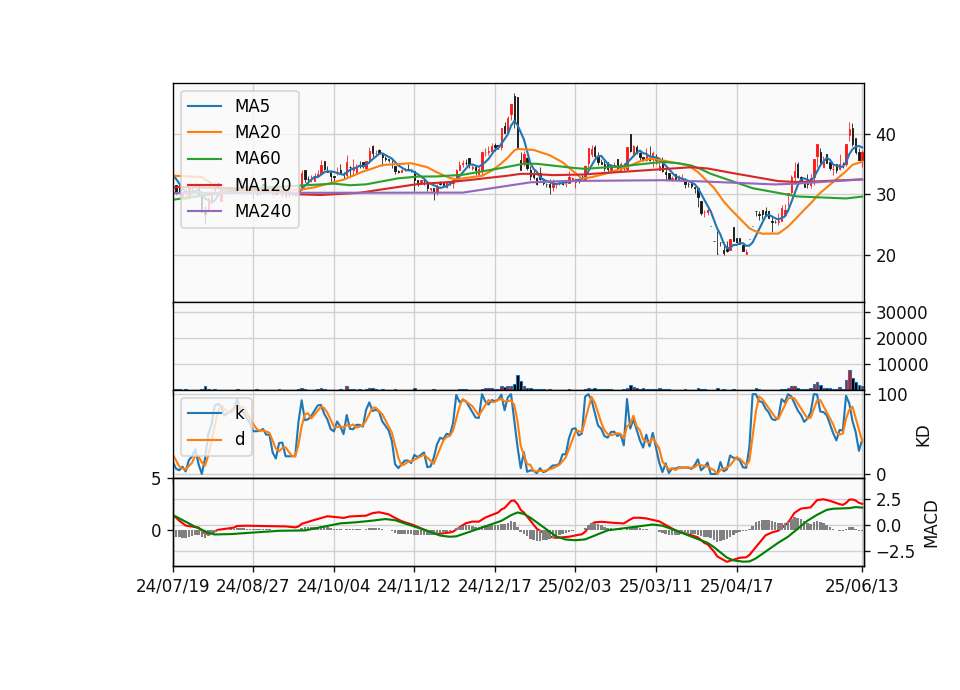Click the d legend label in KD panel
This screenshot has width=960, height=690.
(239, 439)
